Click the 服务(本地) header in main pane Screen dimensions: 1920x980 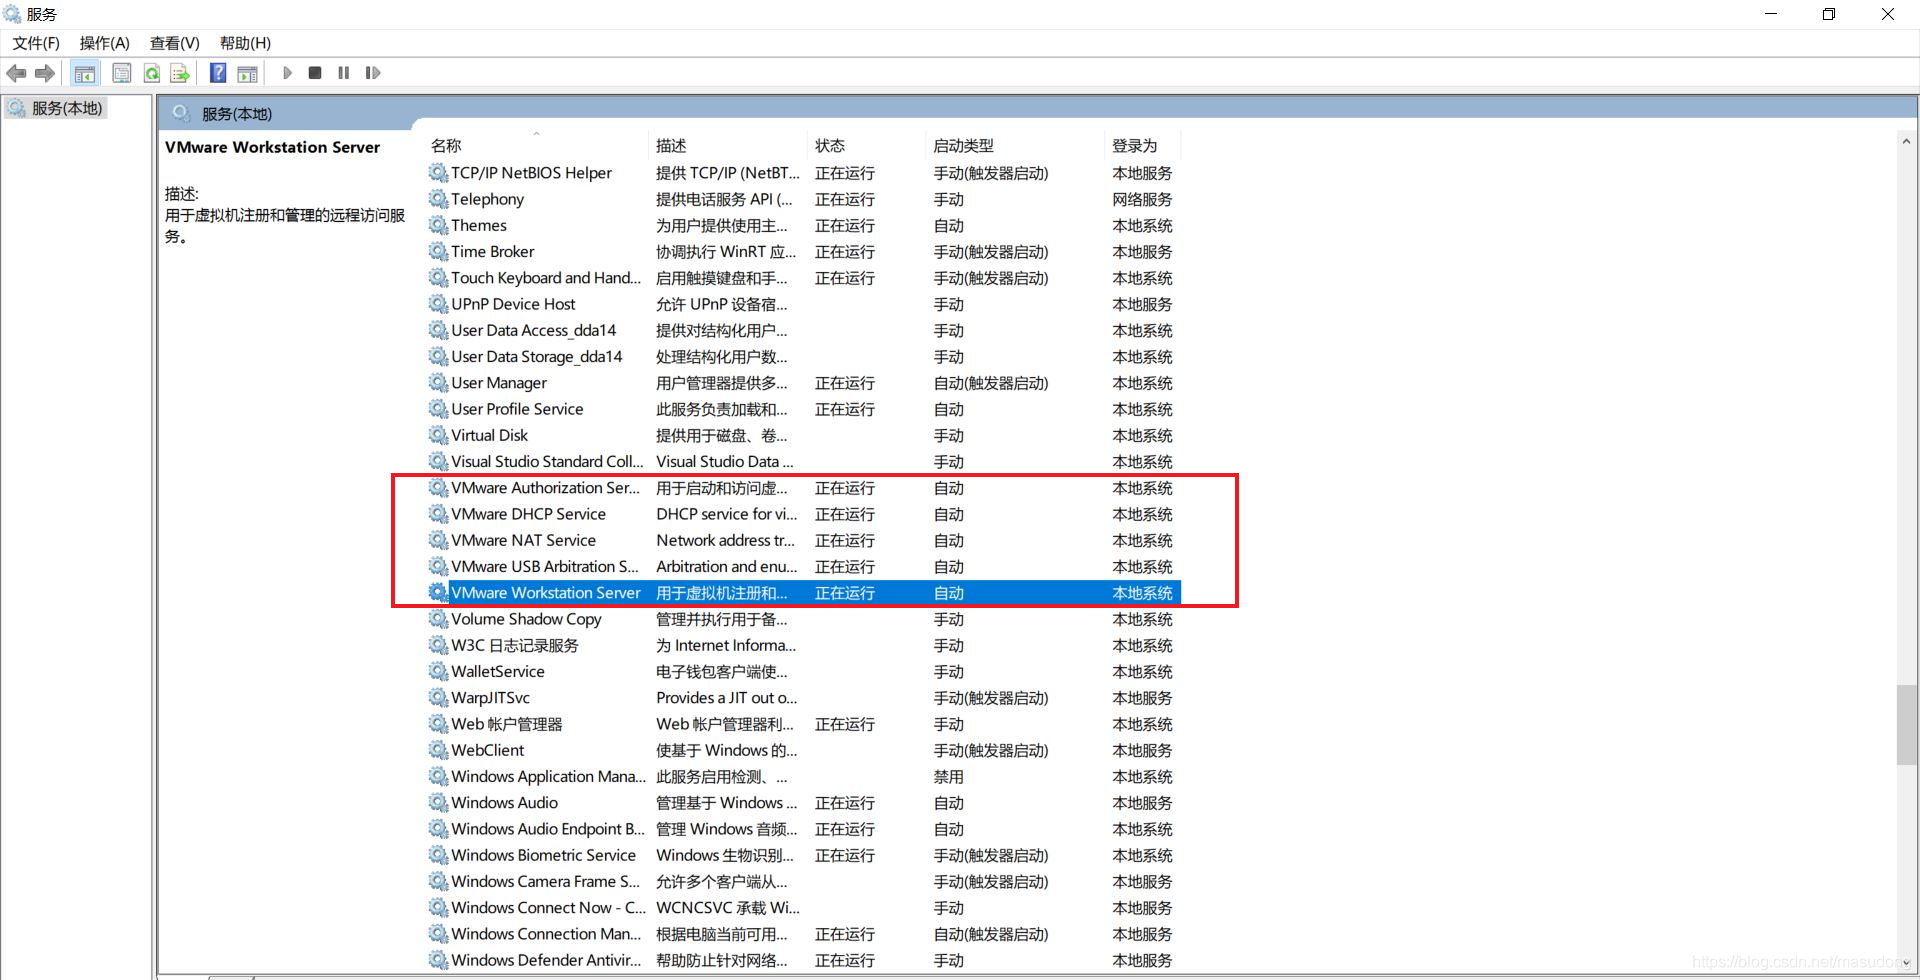pyautogui.click(x=237, y=114)
